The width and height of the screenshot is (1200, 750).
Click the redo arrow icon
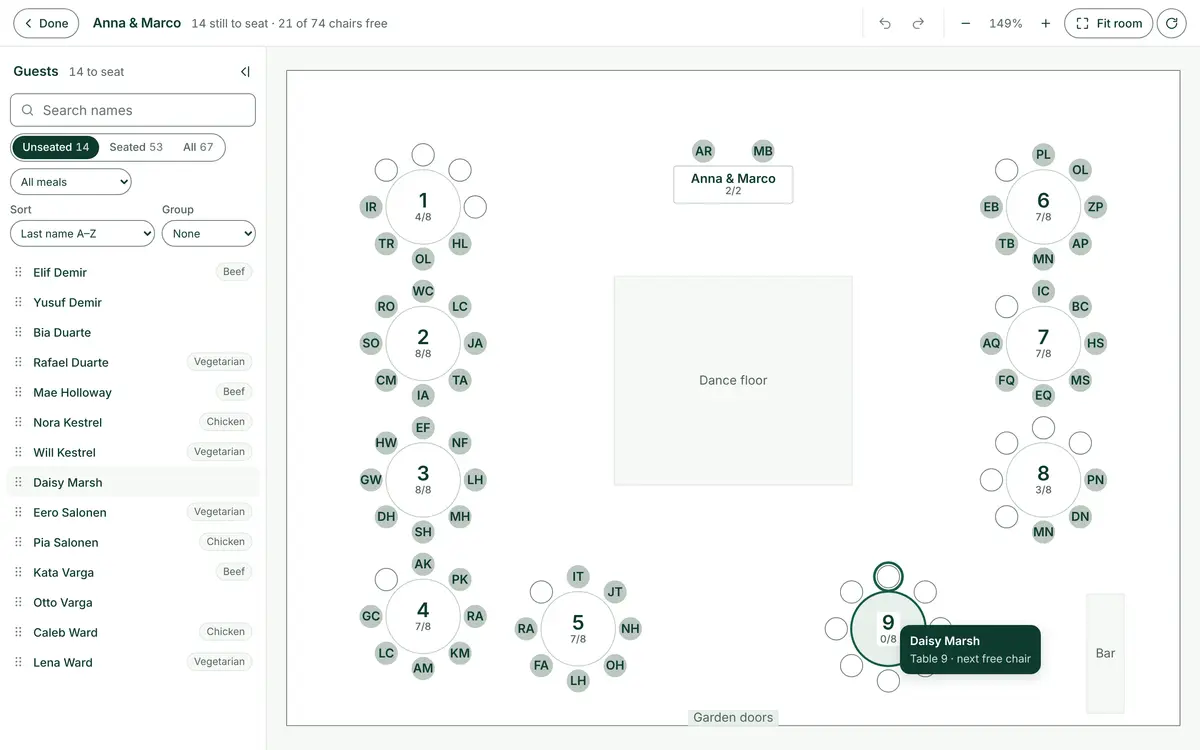(918, 23)
